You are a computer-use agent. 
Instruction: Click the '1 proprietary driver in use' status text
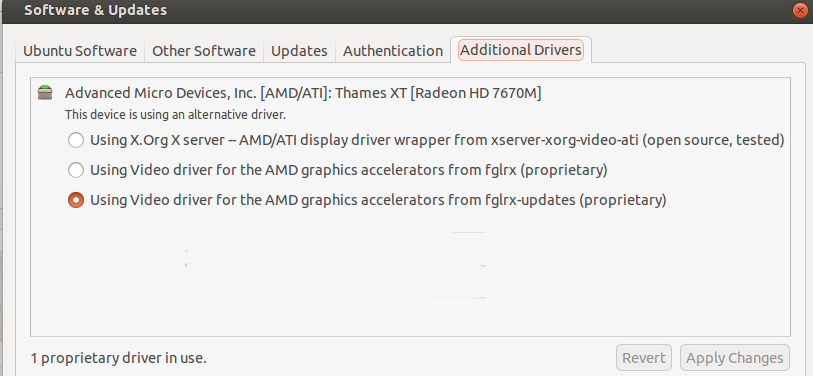pos(118,358)
